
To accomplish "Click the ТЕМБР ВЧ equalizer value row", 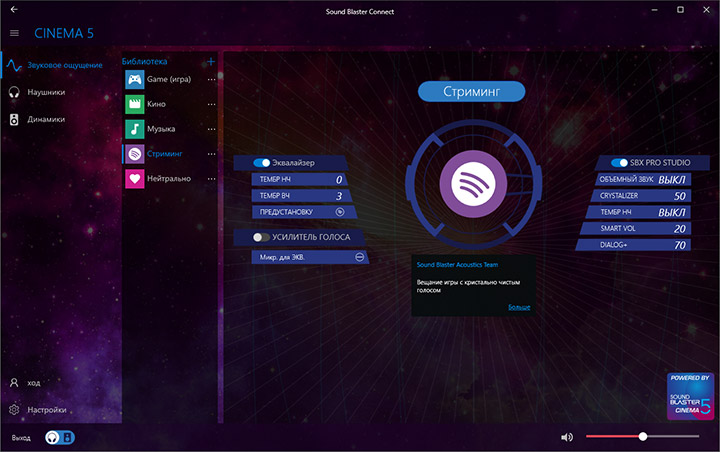I will [x=302, y=196].
